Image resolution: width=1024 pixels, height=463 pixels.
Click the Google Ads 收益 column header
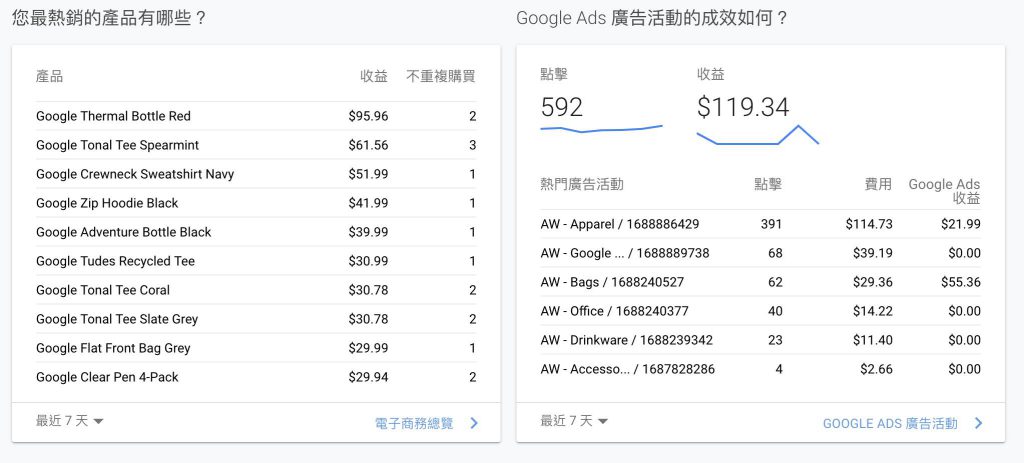(x=944, y=191)
